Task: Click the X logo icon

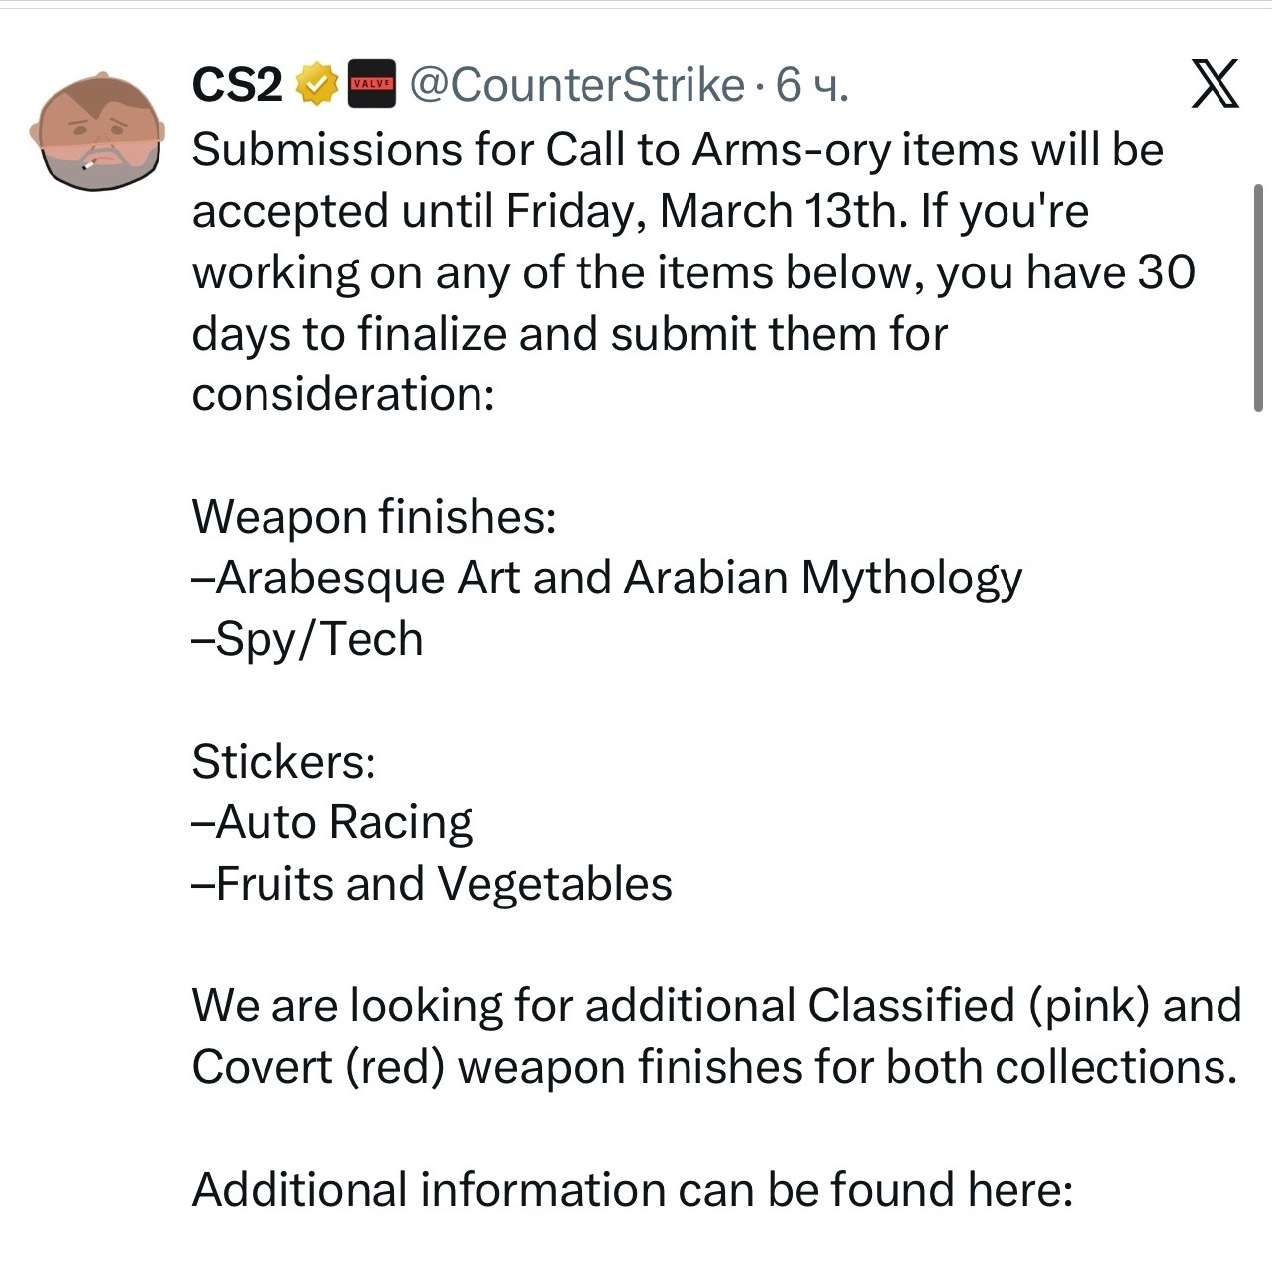Action: pyautogui.click(x=1215, y=84)
